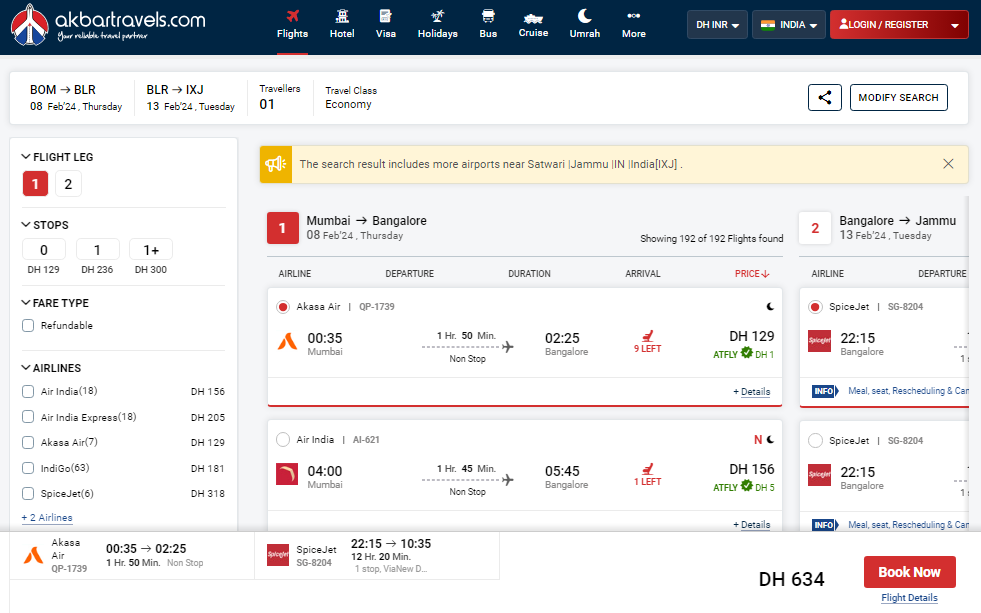The width and height of the screenshot is (981, 613).
Task: Tick the Refundable fare type checkbox
Action: coord(28,325)
